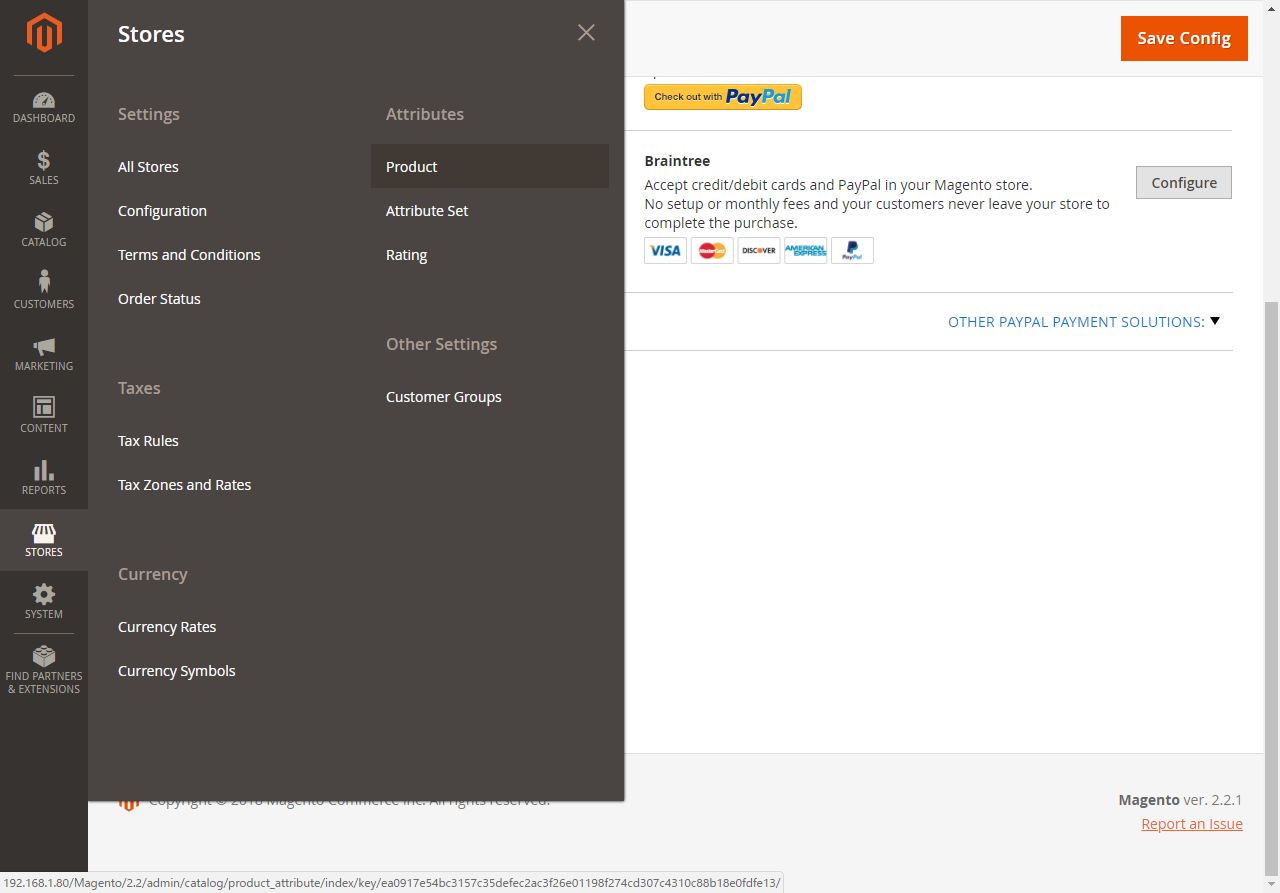Viewport: 1280px width, 893px height.
Task: Click the Report an Issue link
Action: (x=1192, y=824)
